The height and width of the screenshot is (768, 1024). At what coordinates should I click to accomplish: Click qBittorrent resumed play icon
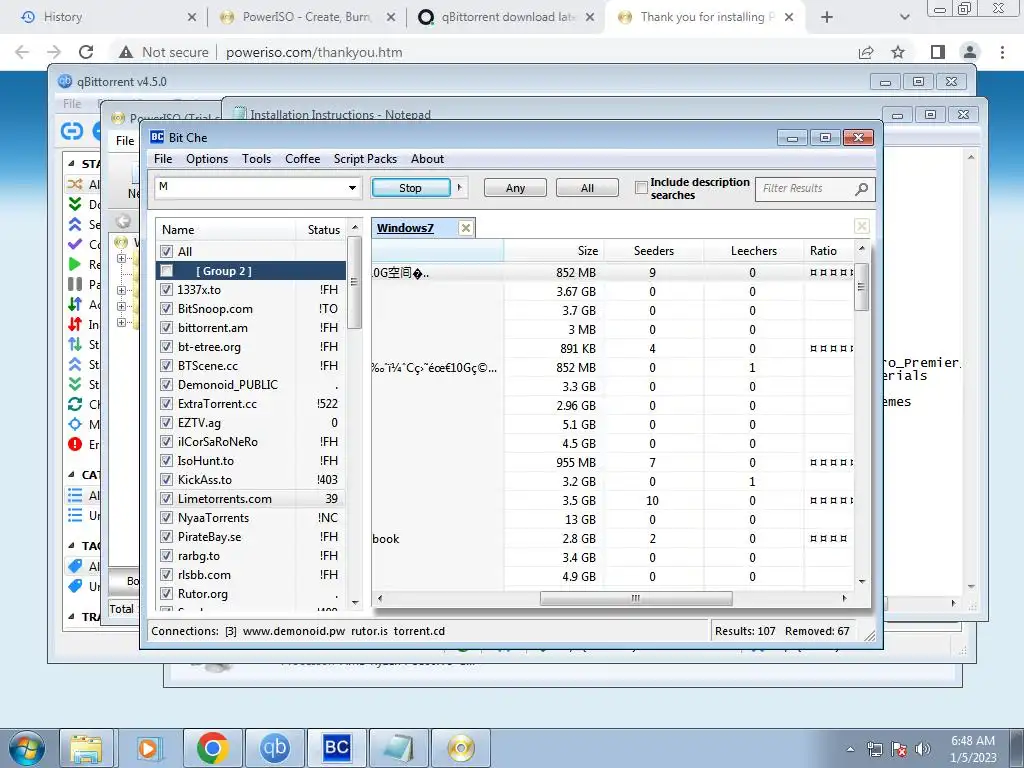click(x=75, y=264)
